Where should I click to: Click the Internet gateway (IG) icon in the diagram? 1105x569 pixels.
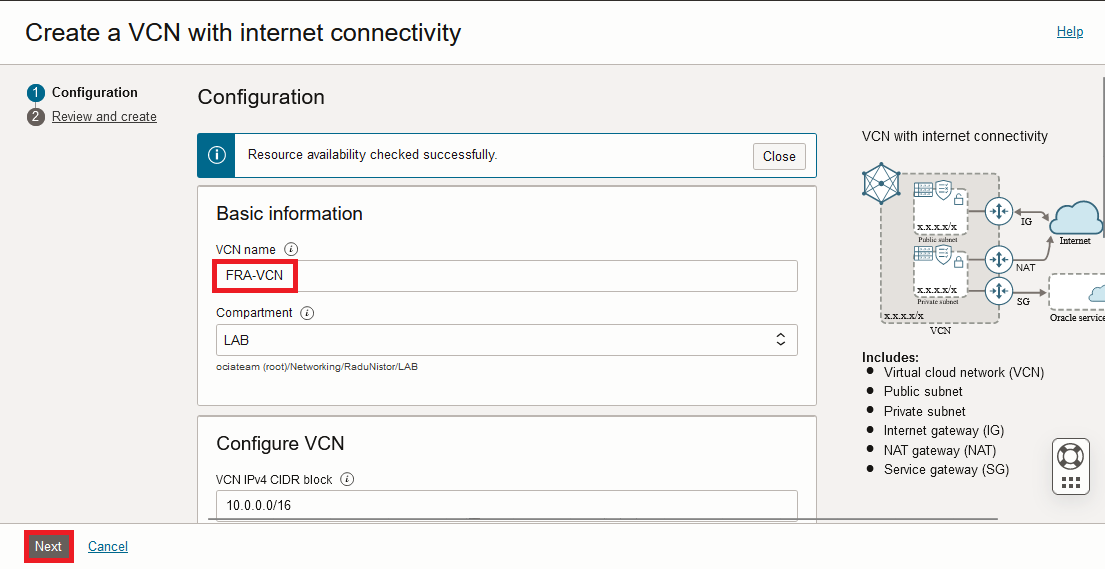998,212
